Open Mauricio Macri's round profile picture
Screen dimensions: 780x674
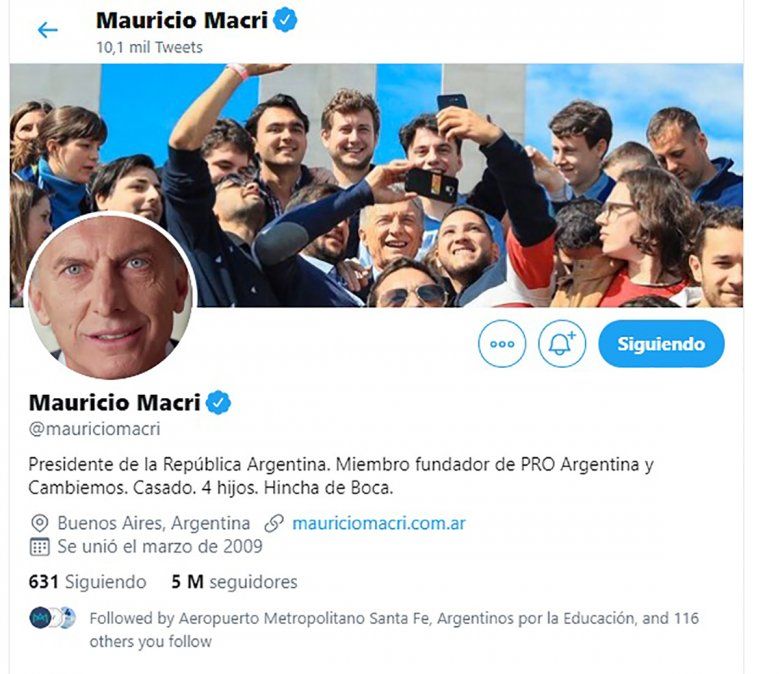coord(110,296)
